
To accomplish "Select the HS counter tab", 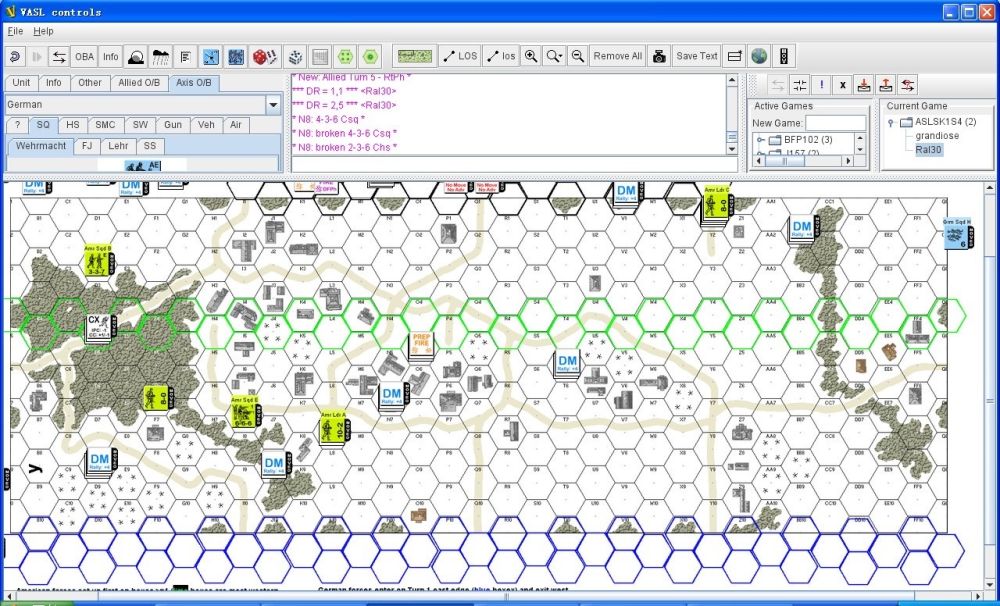I will [x=73, y=125].
